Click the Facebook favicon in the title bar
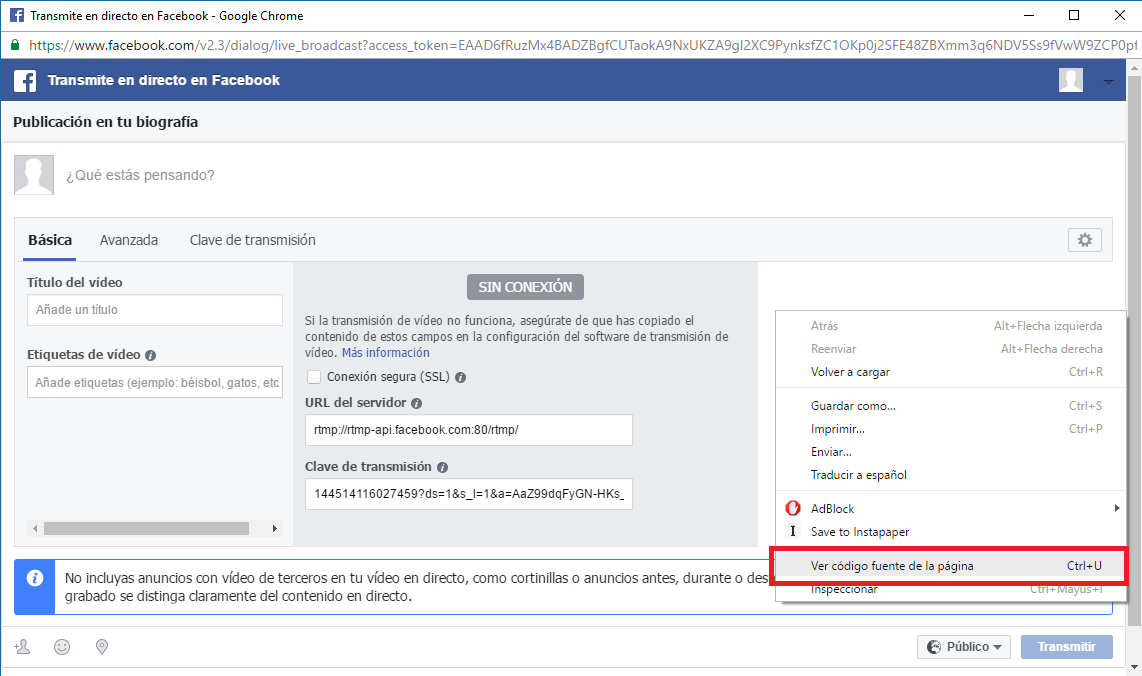 [x=16, y=15]
